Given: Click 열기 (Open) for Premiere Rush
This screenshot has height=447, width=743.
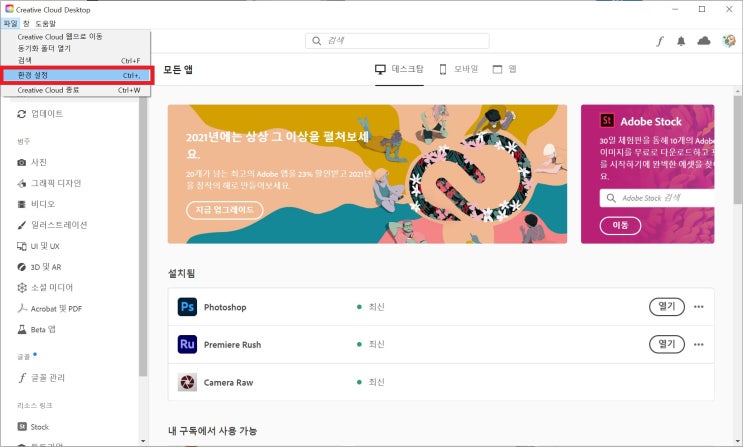Looking at the screenshot, I should [x=667, y=344].
